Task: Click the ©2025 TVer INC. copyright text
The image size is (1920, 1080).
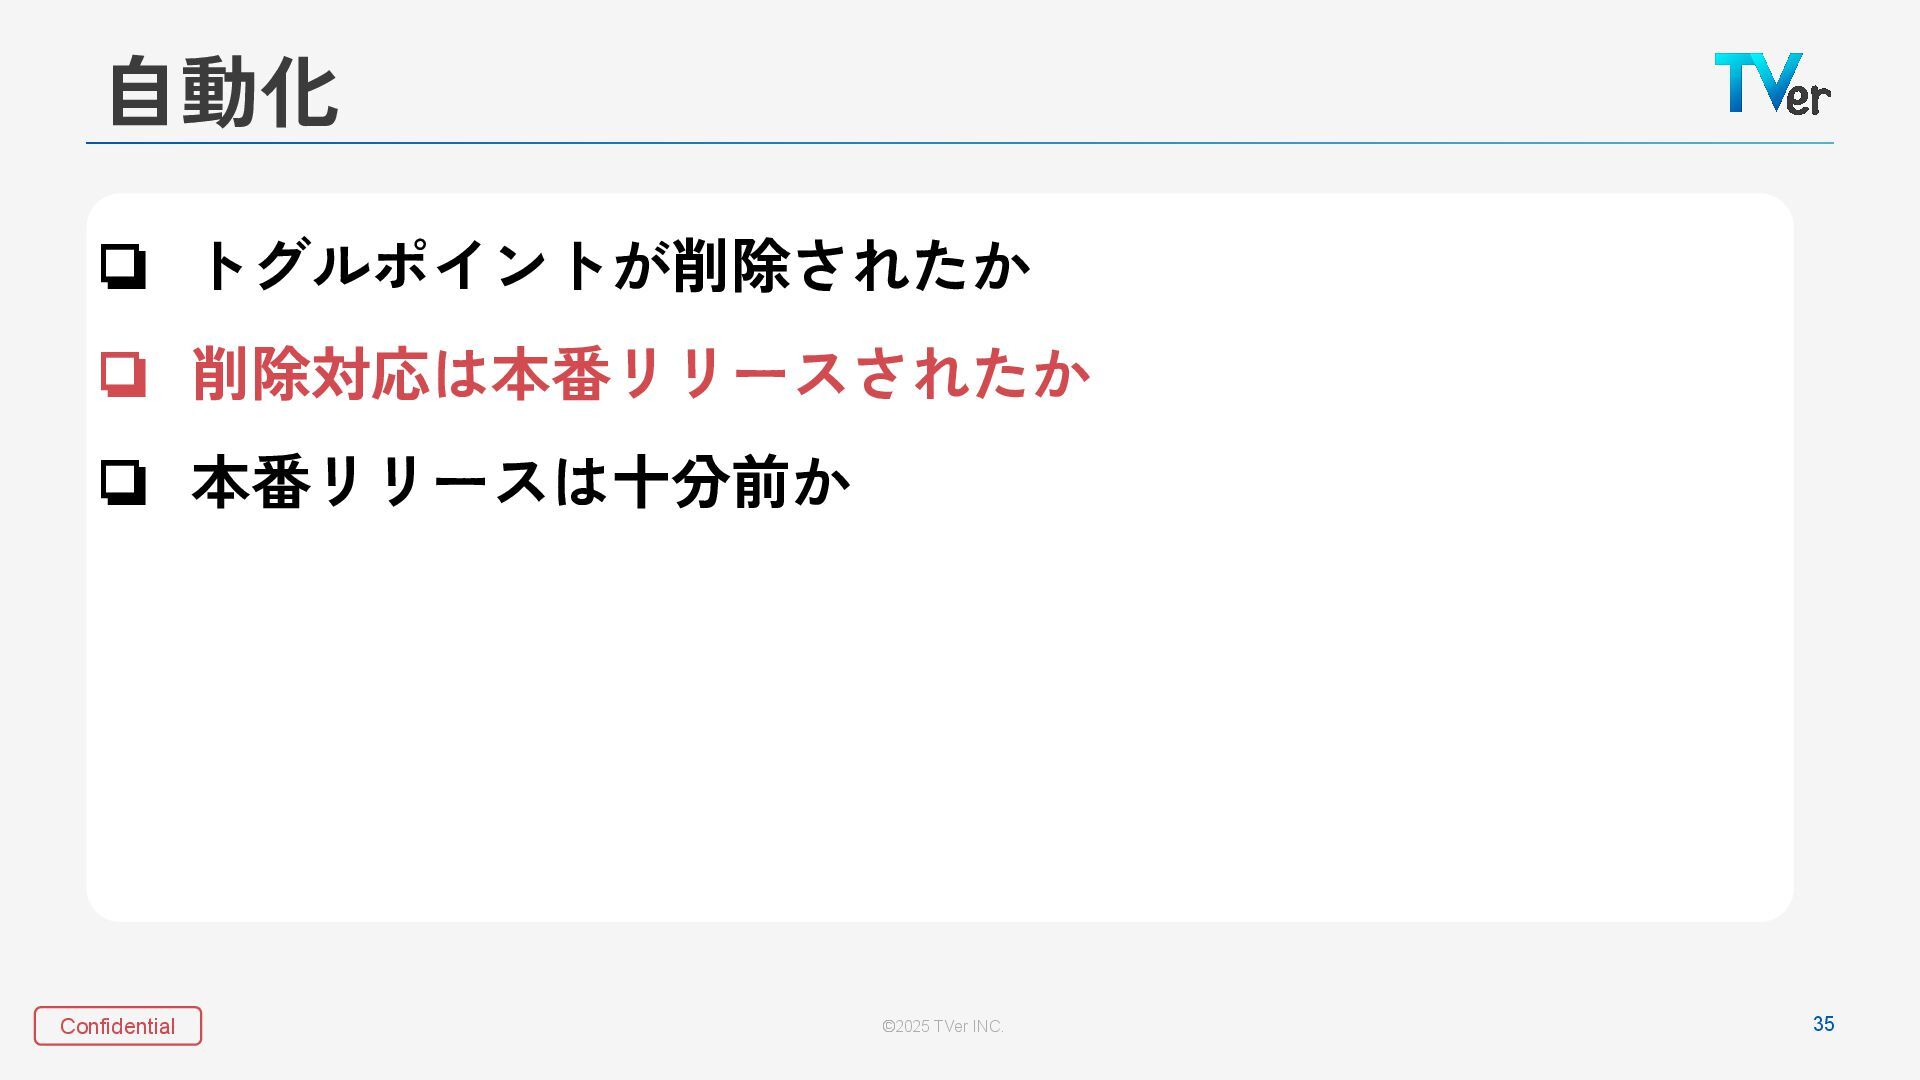Action: click(x=942, y=1026)
